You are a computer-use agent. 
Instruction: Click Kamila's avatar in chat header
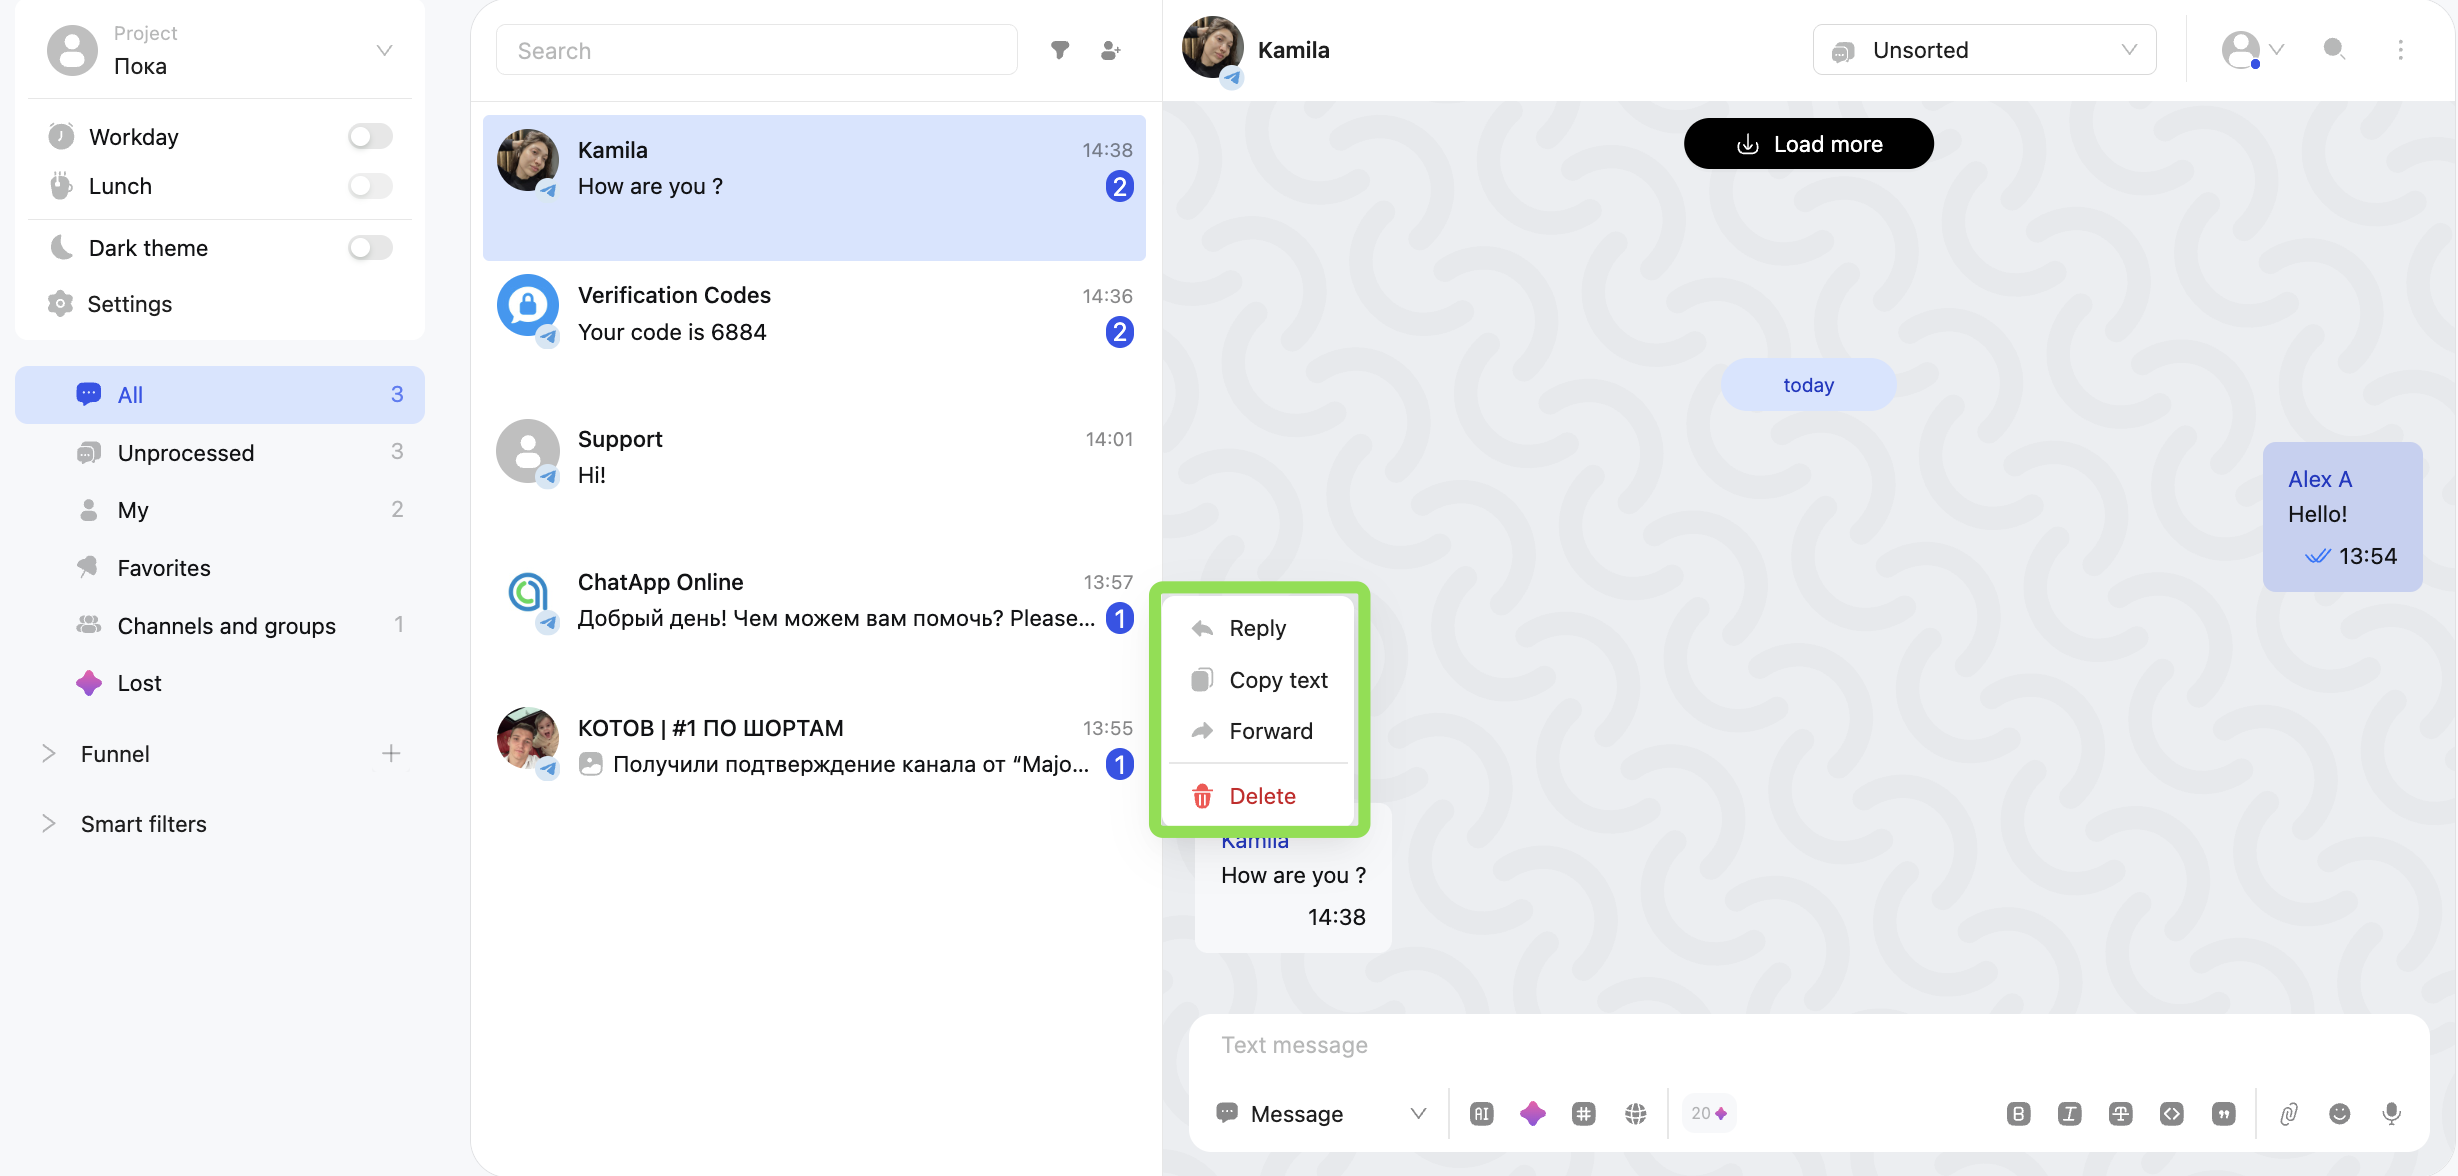tap(1212, 48)
